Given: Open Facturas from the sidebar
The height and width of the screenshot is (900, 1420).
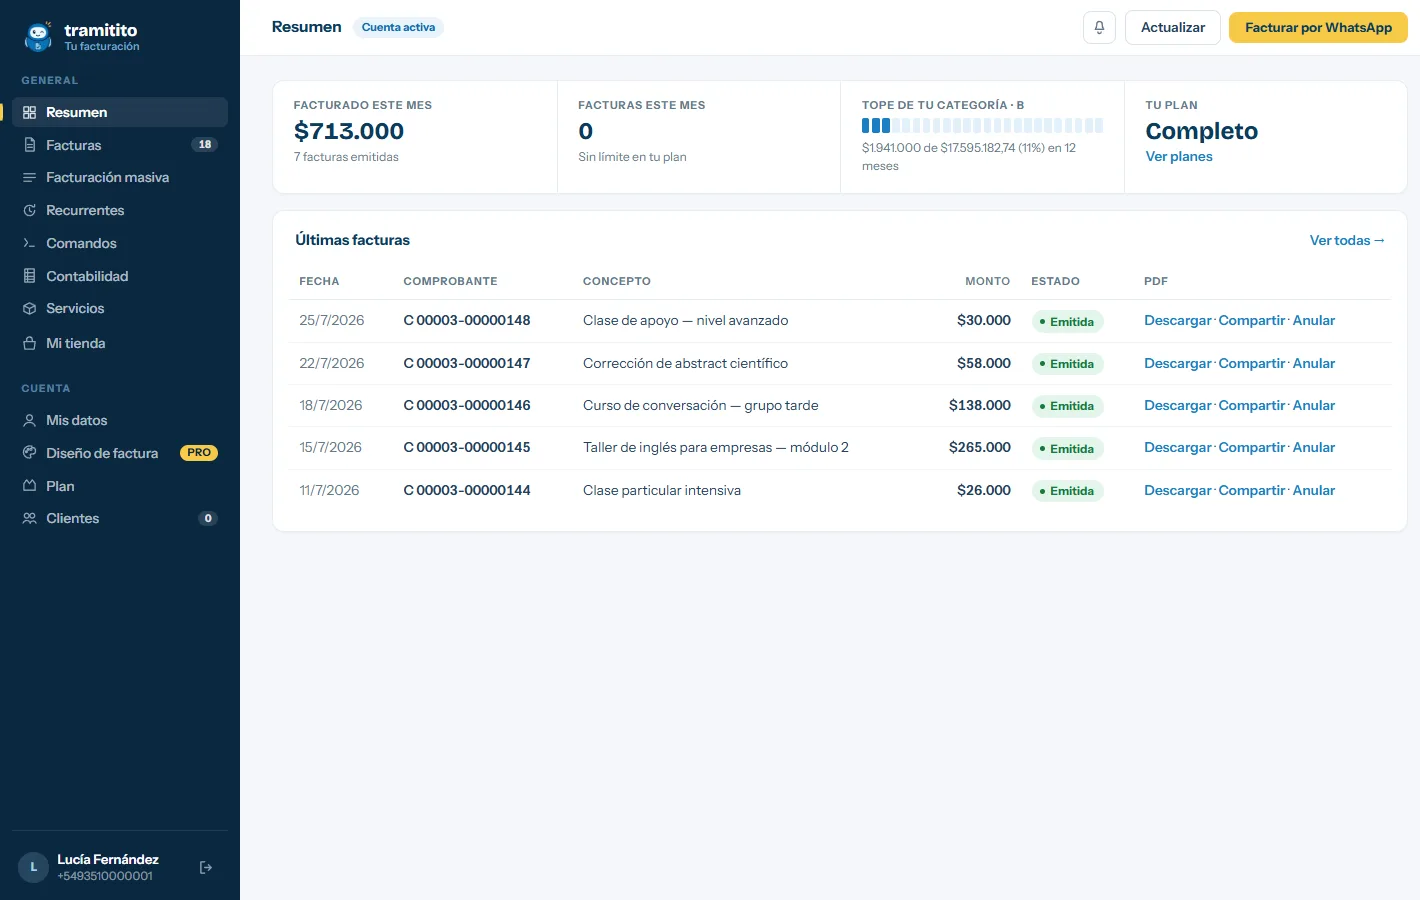Looking at the screenshot, I should pyautogui.click(x=120, y=145).
